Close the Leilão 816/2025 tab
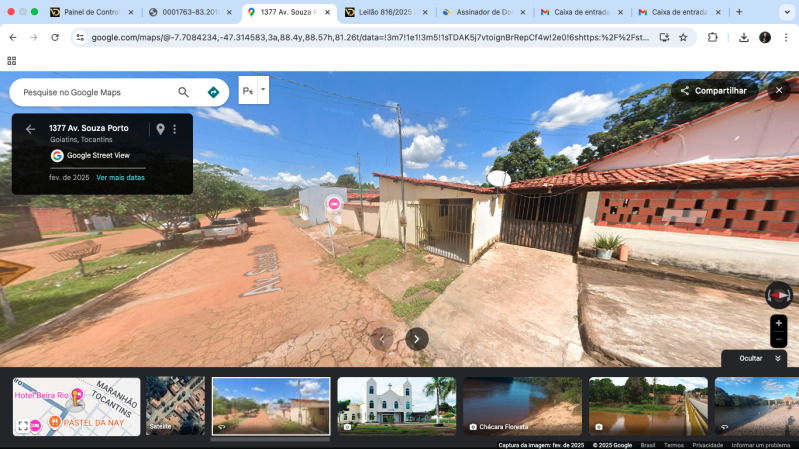Screen dimensions: 799x449 click(x=425, y=12)
